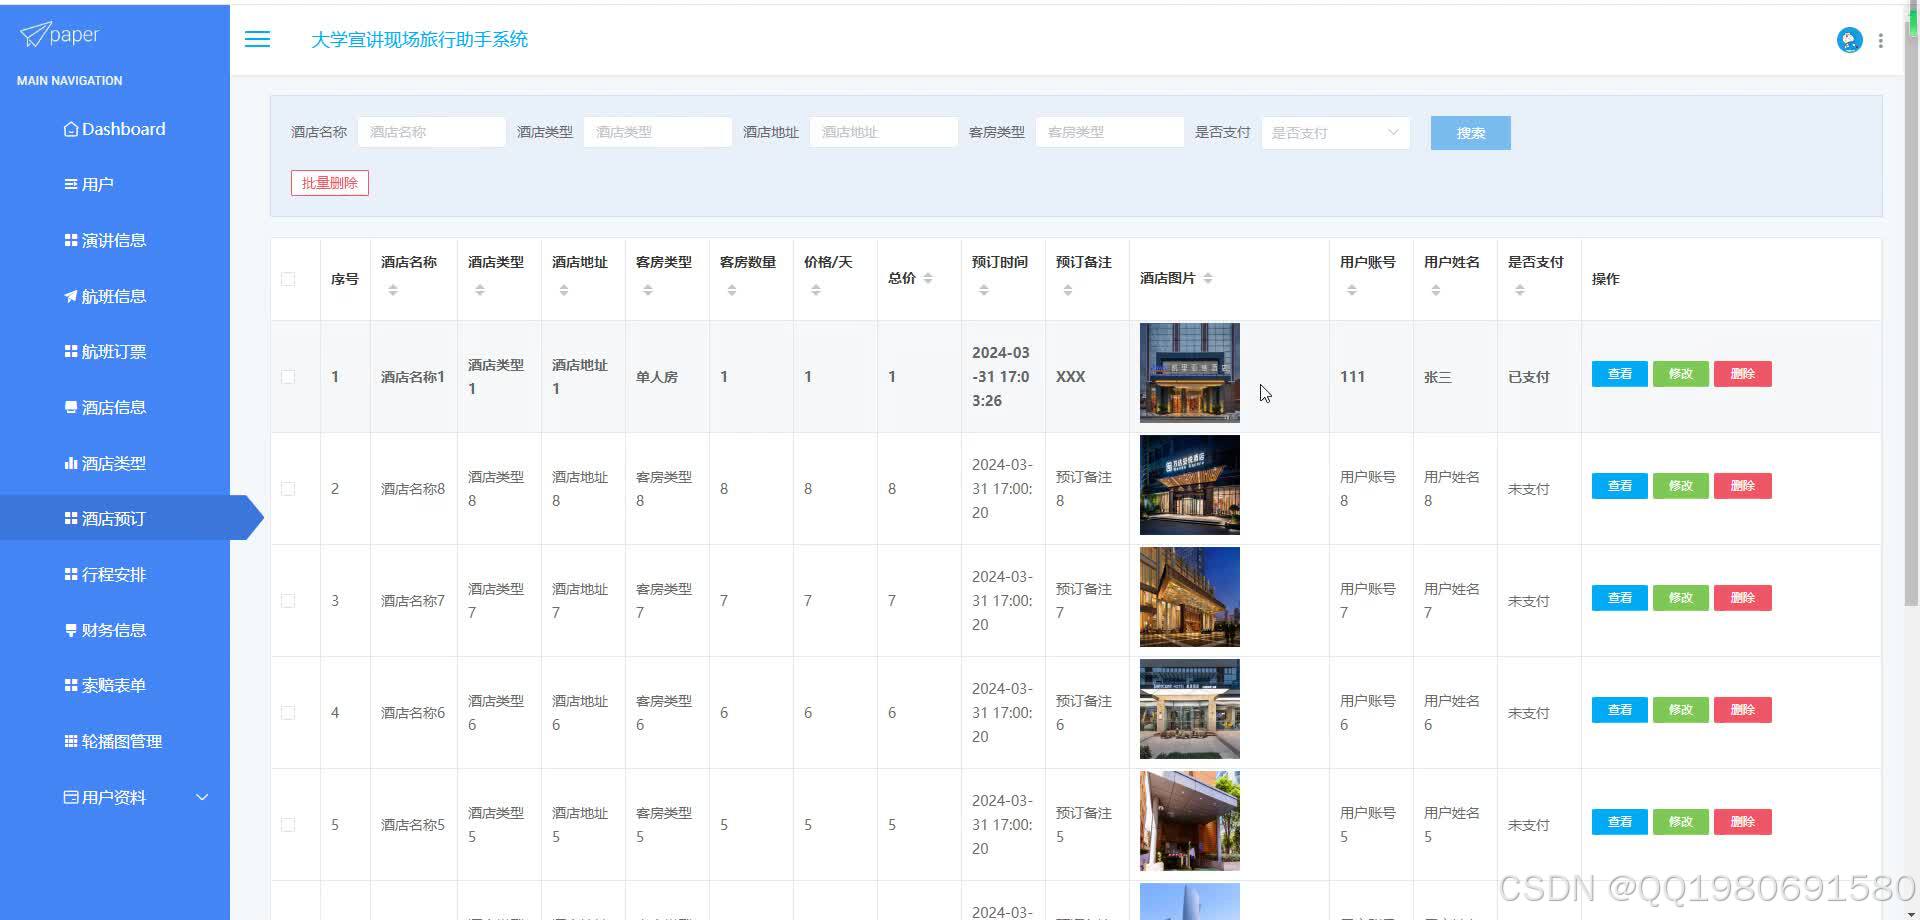Focus the 客房类型 search field
This screenshot has height=920, width=1920.
coord(1109,132)
